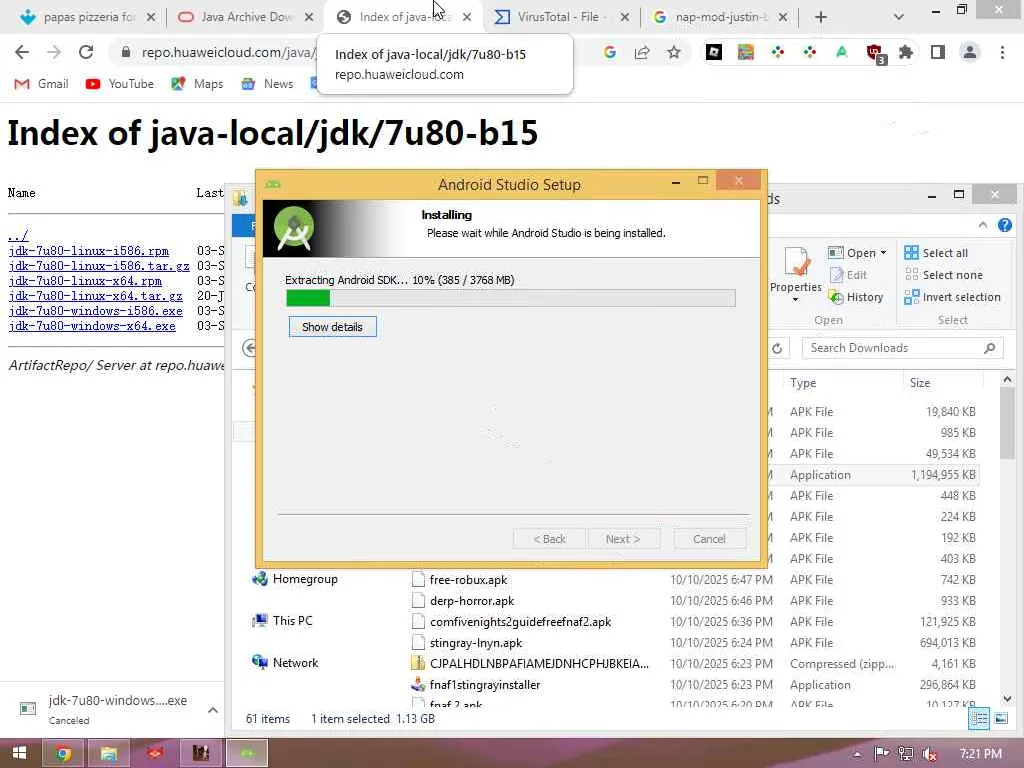The height and width of the screenshot is (768, 1024).
Task: Open the Google icon in address bar
Action: tap(610, 52)
